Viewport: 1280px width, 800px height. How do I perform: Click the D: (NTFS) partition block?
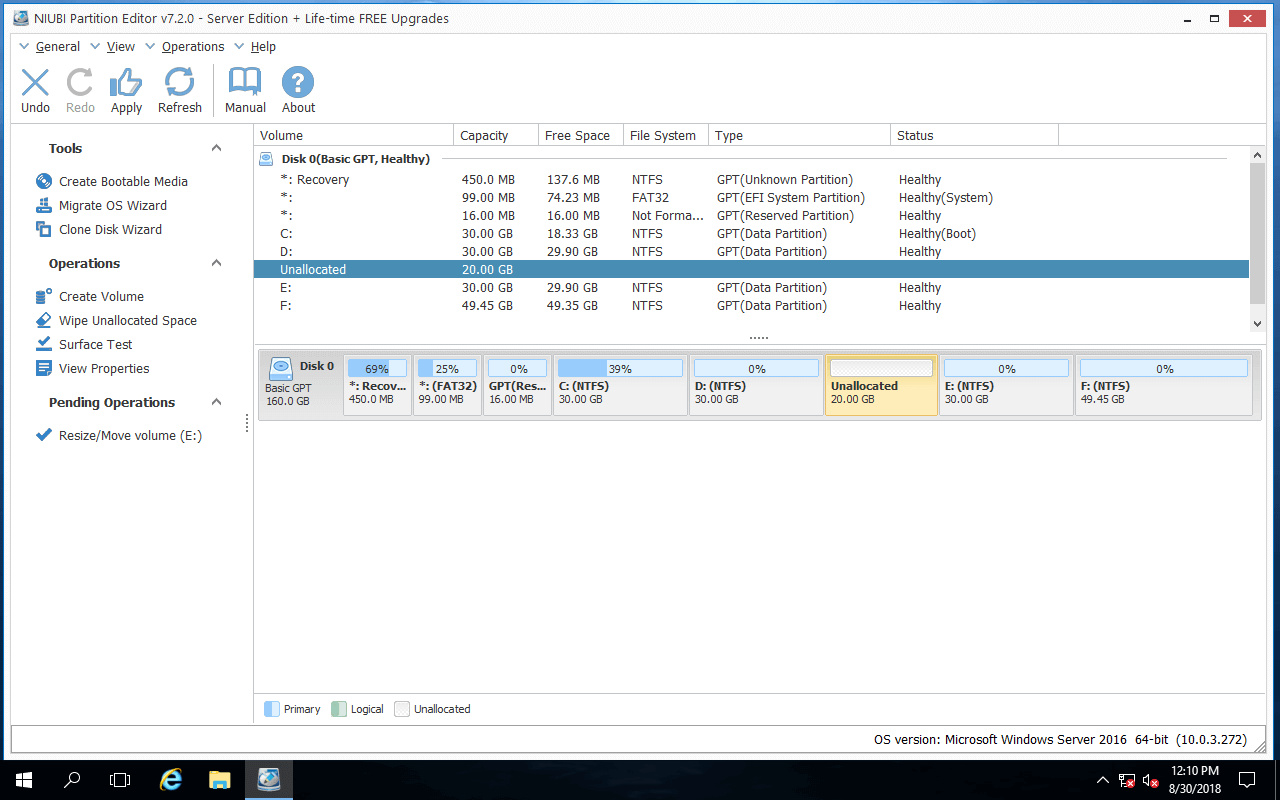(x=756, y=384)
